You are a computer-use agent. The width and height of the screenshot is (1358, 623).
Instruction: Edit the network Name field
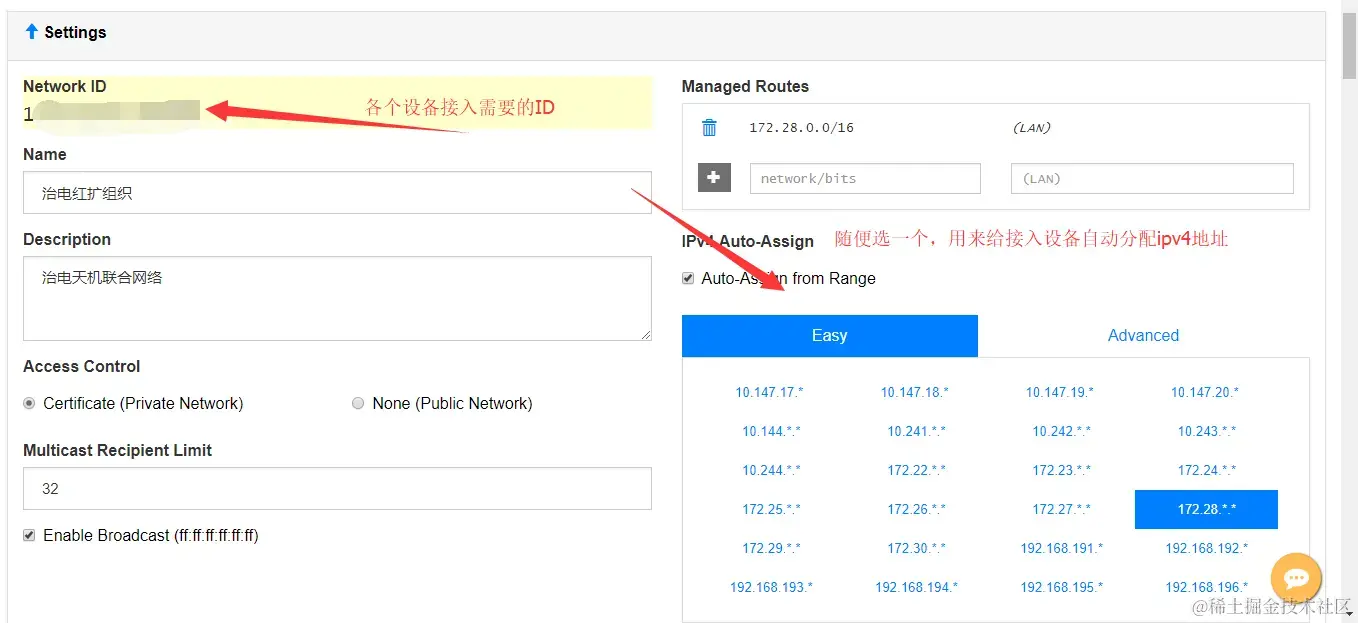tap(337, 193)
